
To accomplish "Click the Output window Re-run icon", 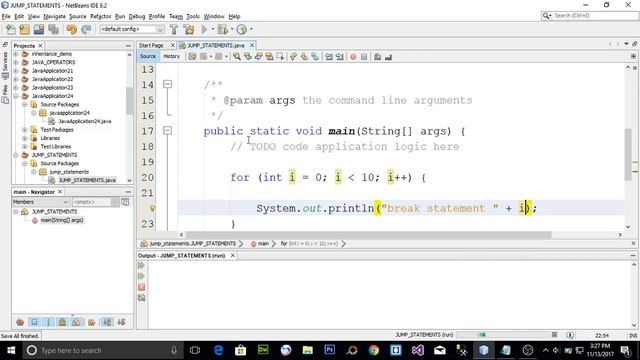I will (x=142, y=266).
